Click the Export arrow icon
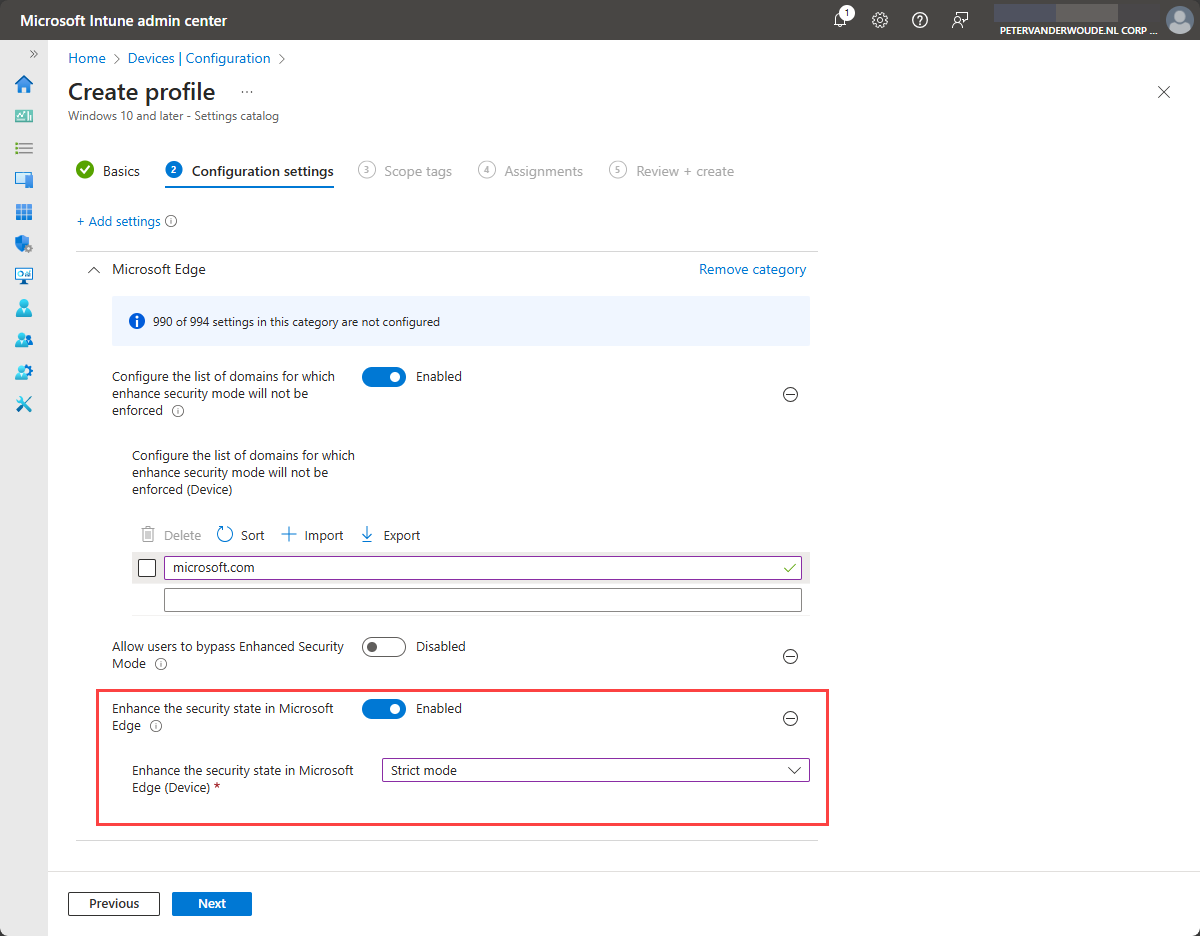This screenshot has height=936, width=1200. 367,535
